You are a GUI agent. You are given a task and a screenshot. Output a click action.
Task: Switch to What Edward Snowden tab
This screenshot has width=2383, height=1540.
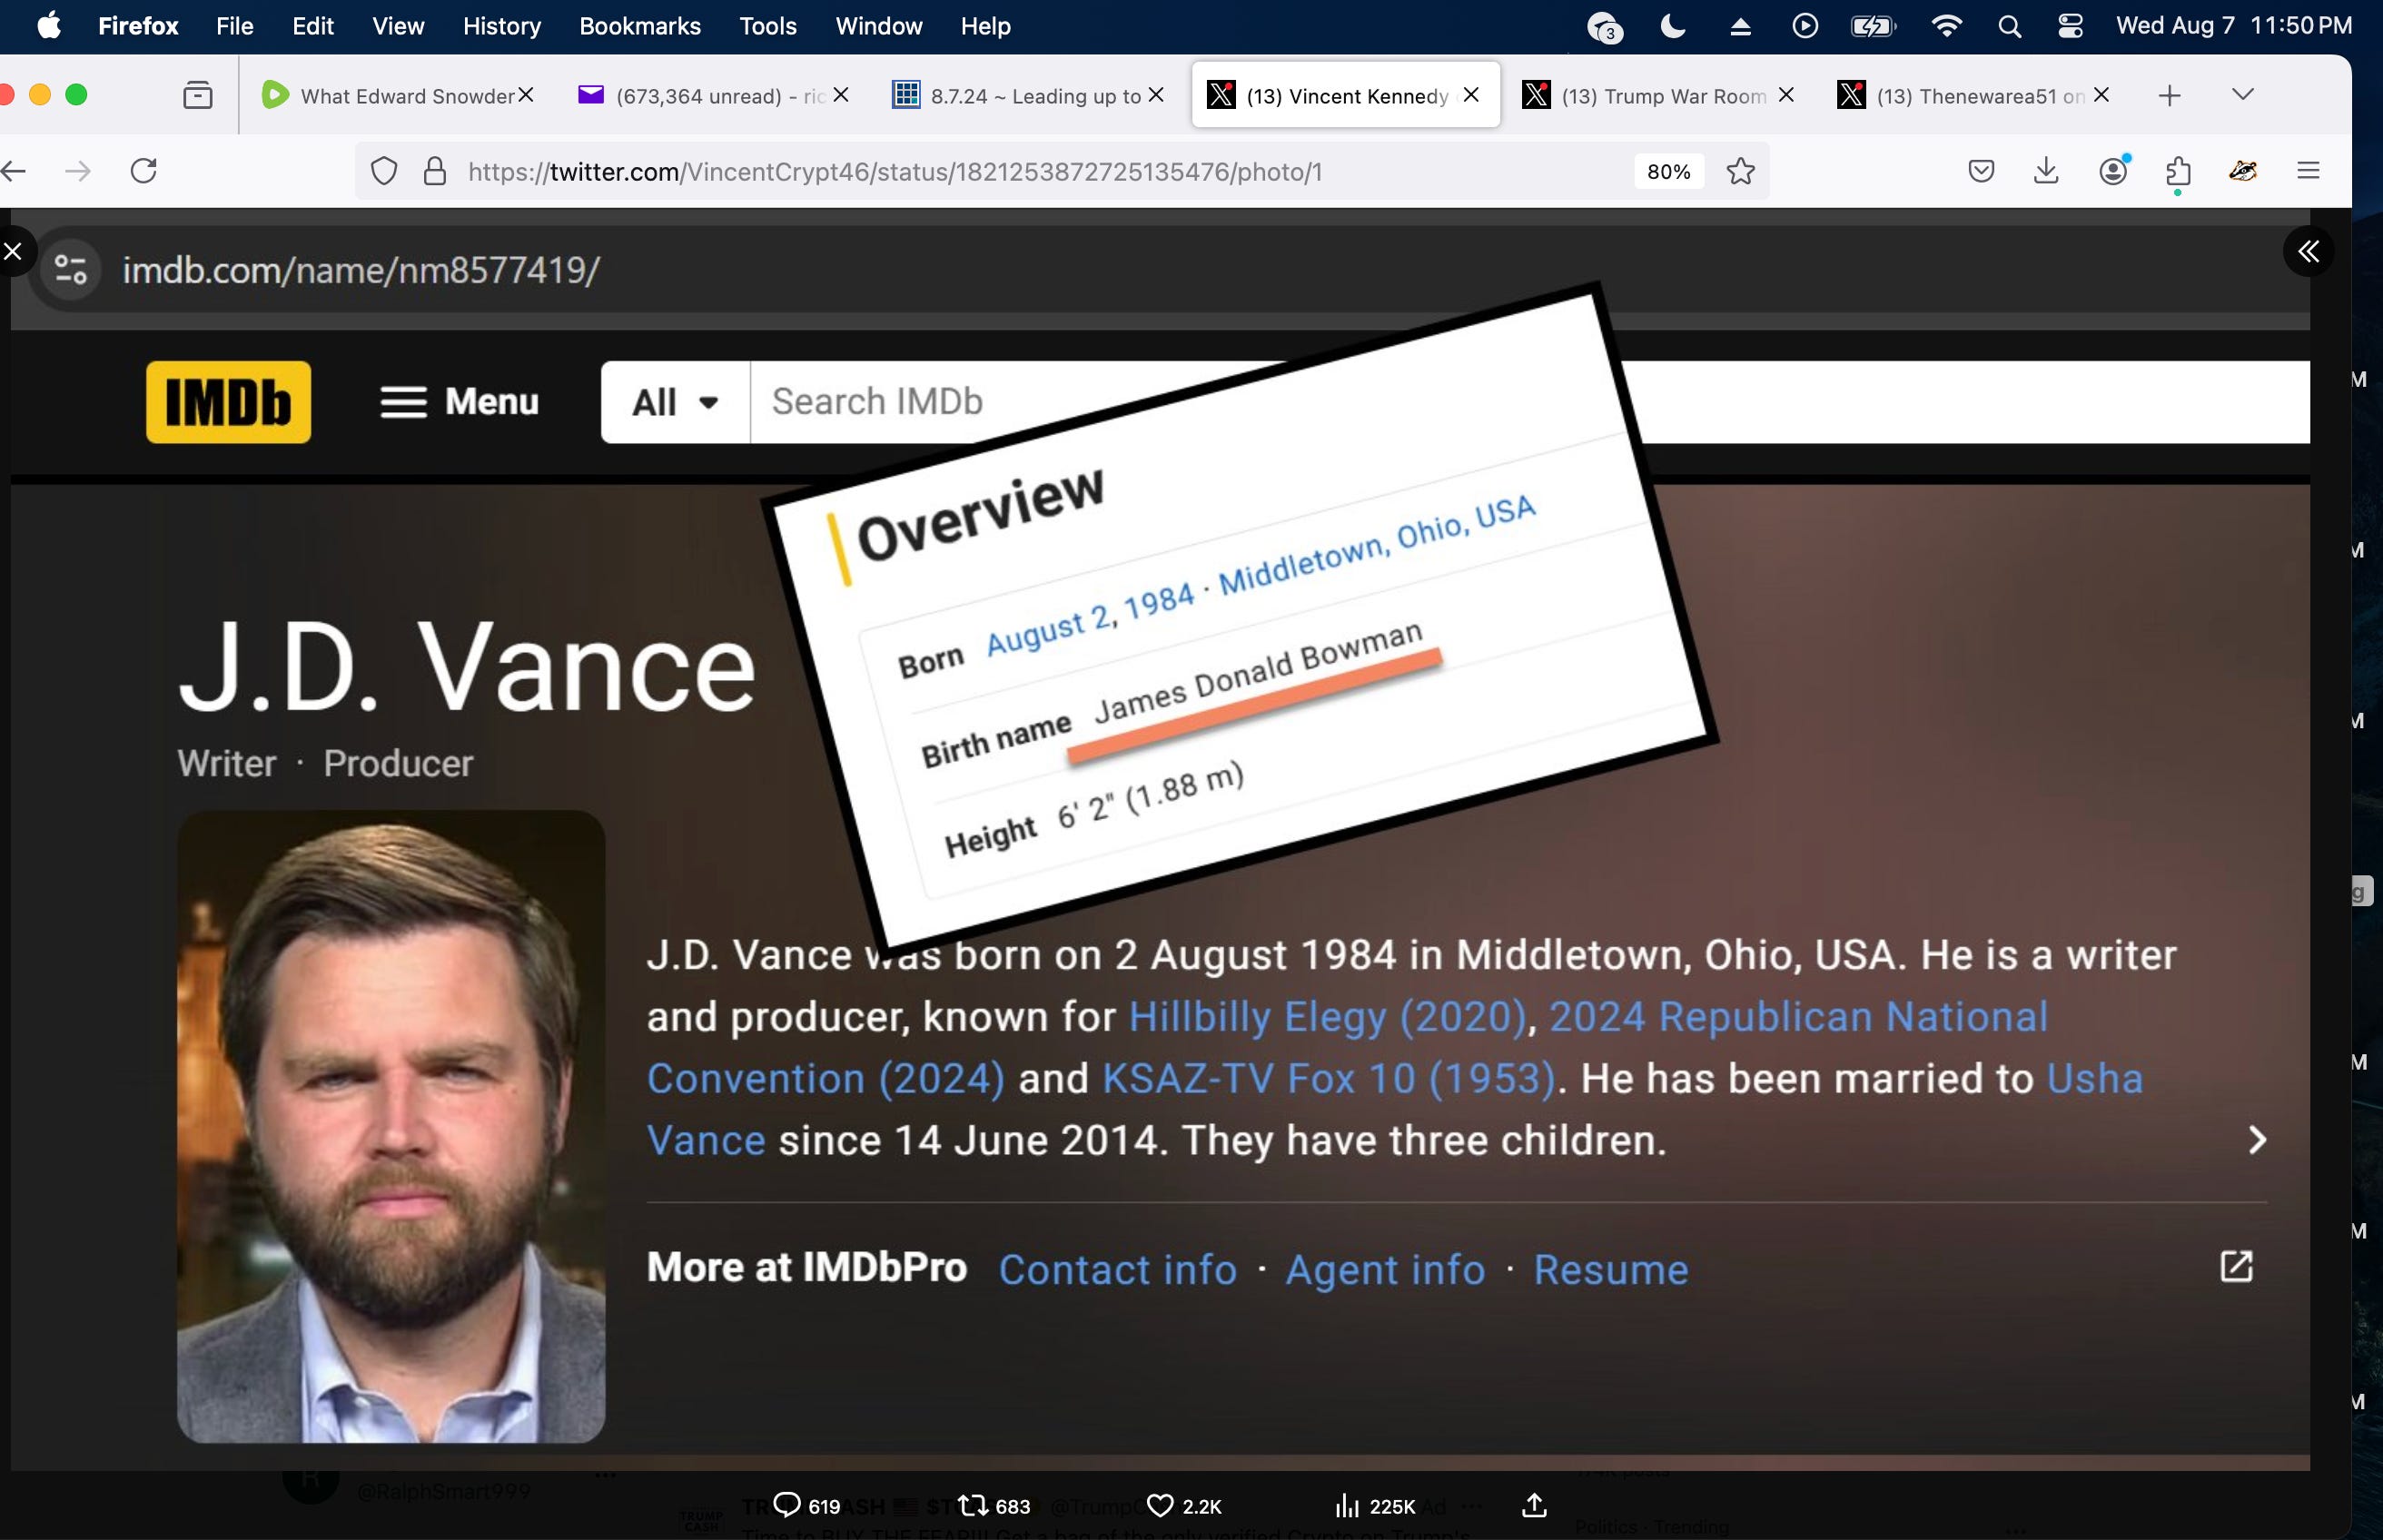click(x=397, y=96)
